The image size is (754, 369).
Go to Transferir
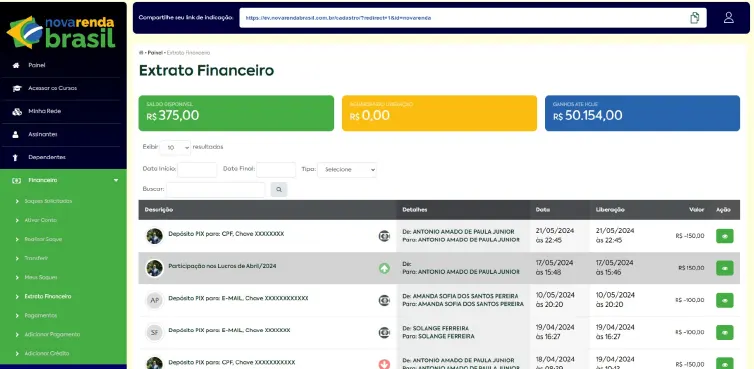36,258
